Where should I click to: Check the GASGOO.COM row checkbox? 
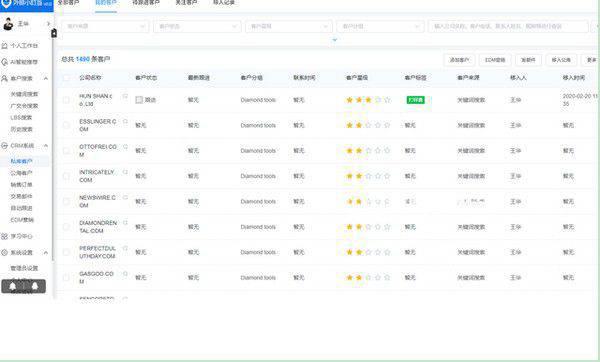(66, 277)
